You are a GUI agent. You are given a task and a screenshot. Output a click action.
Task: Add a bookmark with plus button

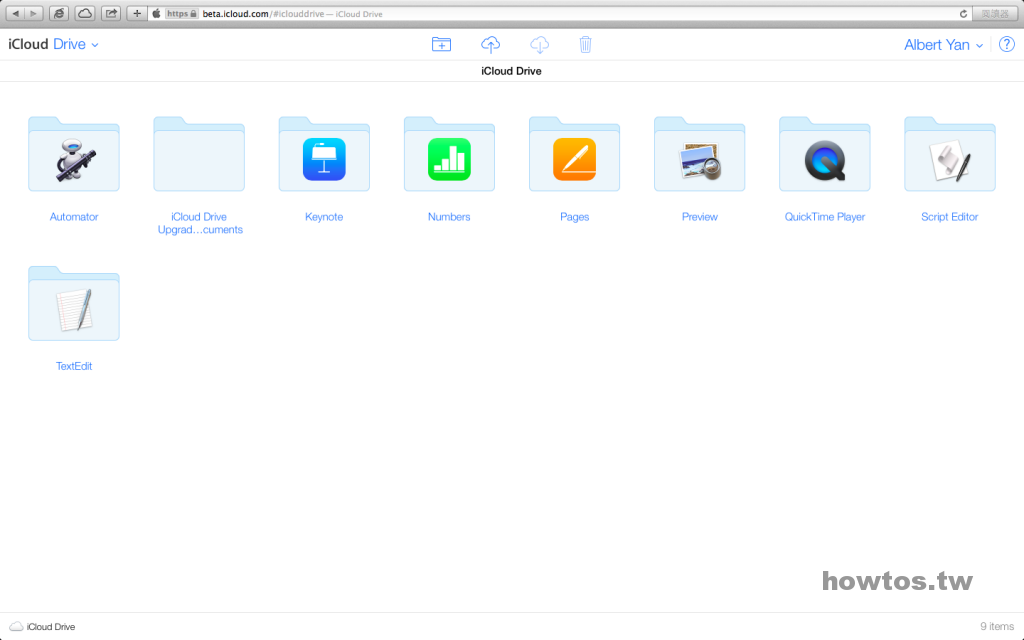[136, 13]
